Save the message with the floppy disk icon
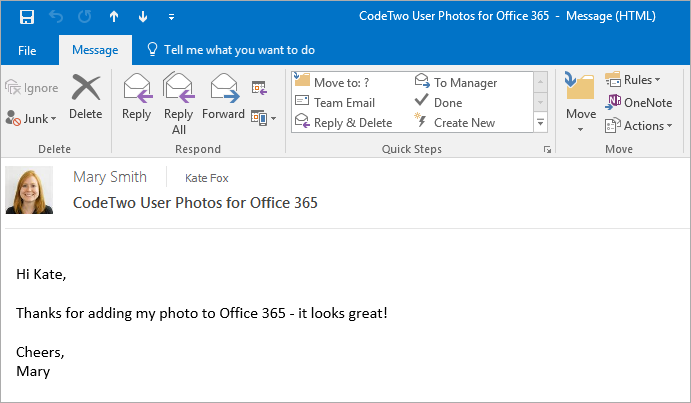Image resolution: width=691 pixels, height=403 pixels. tap(27, 17)
